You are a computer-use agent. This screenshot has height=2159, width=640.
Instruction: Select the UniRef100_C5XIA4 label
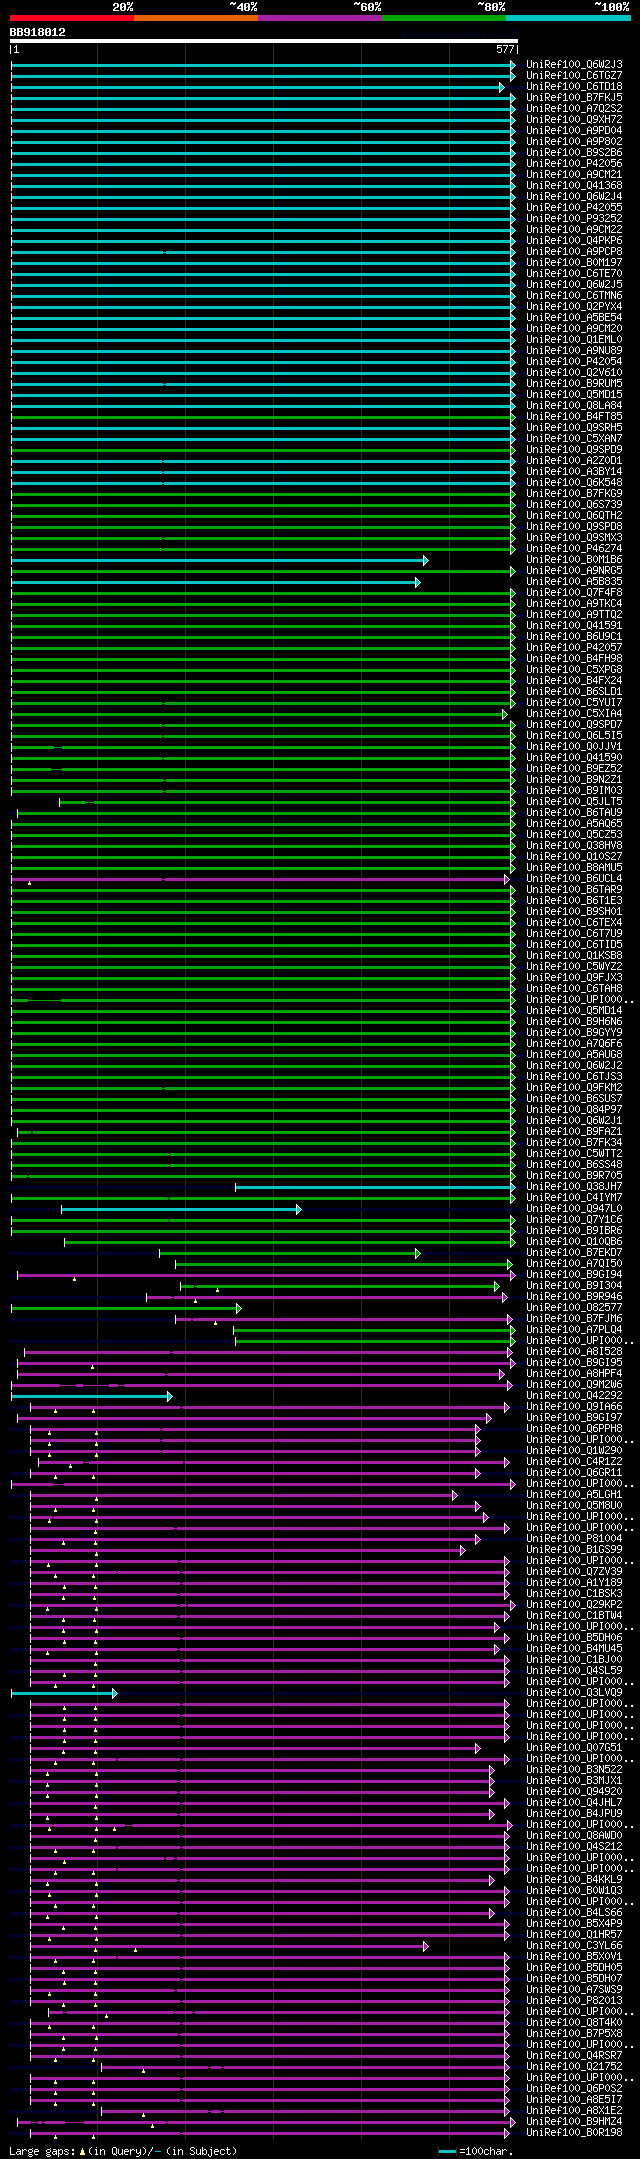[574, 713]
